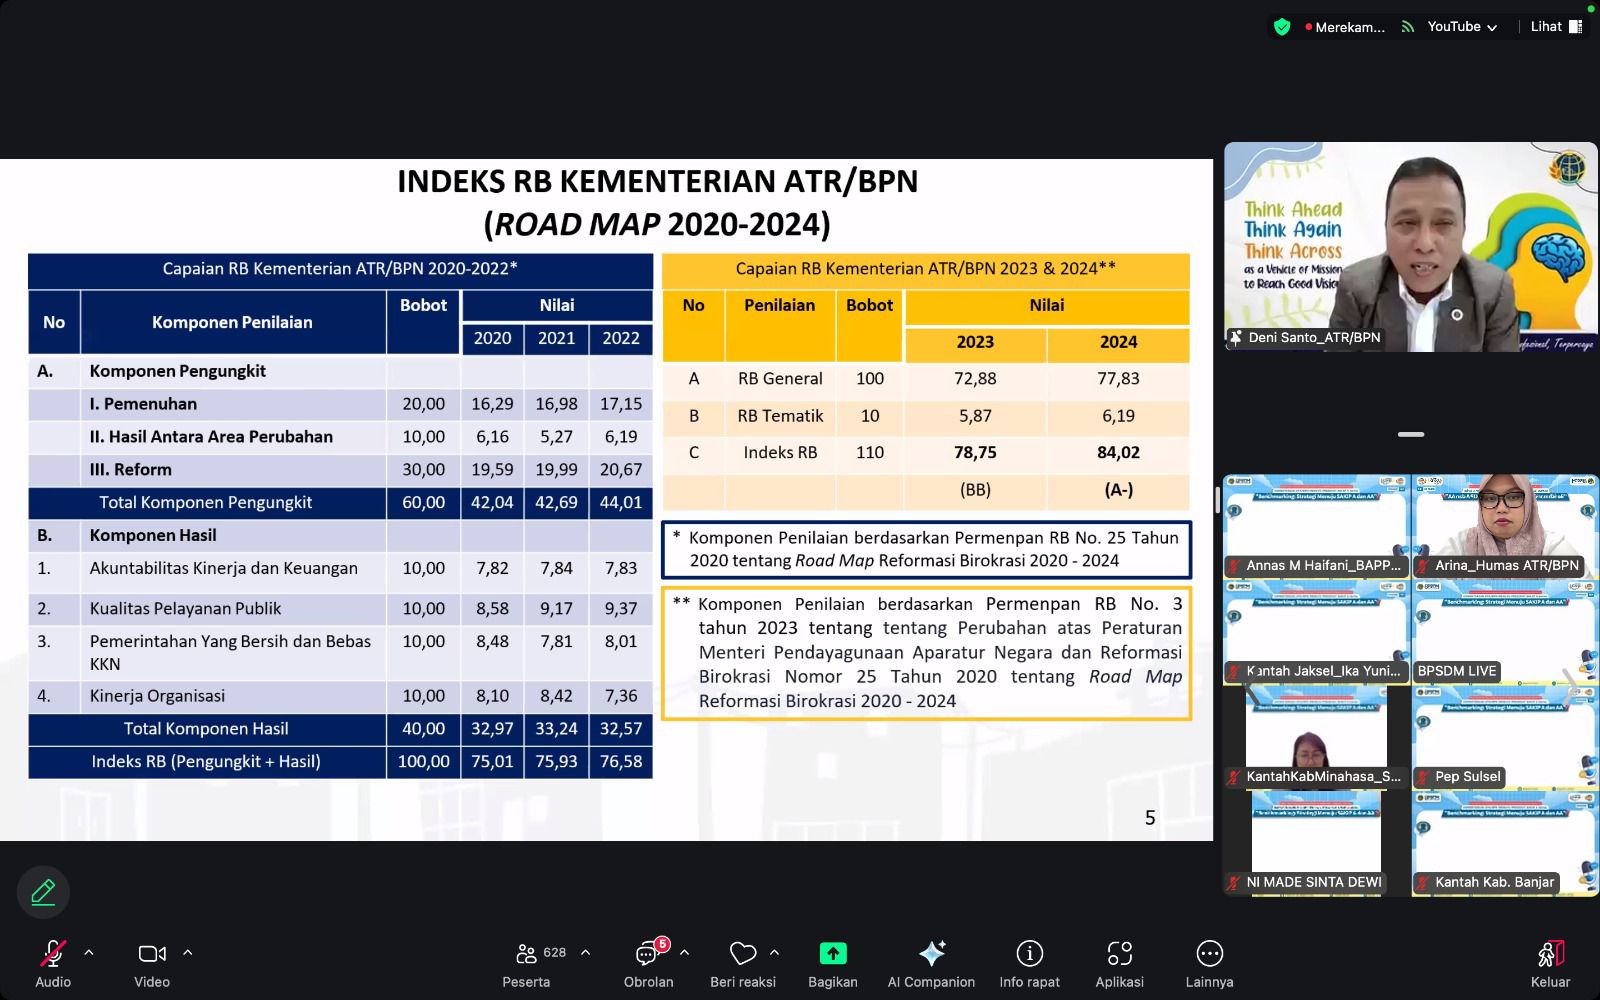Click the Bagikan screen share icon

(x=833, y=953)
